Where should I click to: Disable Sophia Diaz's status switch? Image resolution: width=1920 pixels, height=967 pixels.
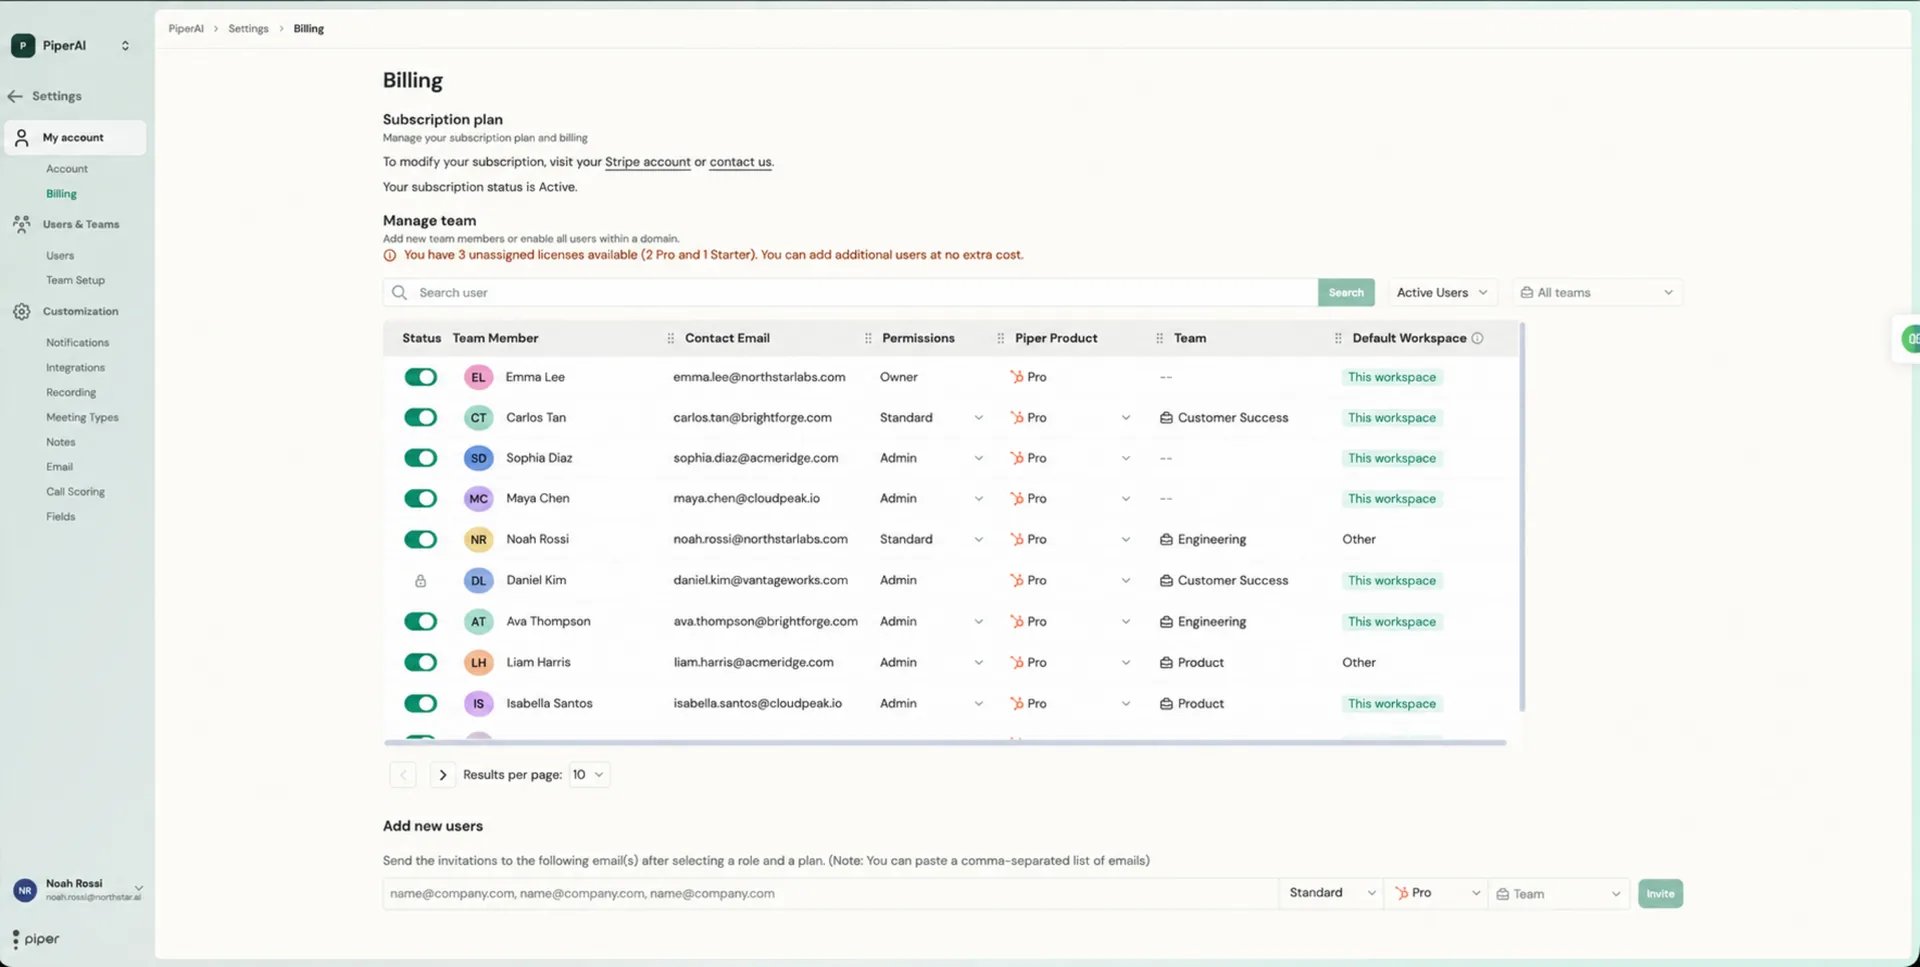pos(421,458)
